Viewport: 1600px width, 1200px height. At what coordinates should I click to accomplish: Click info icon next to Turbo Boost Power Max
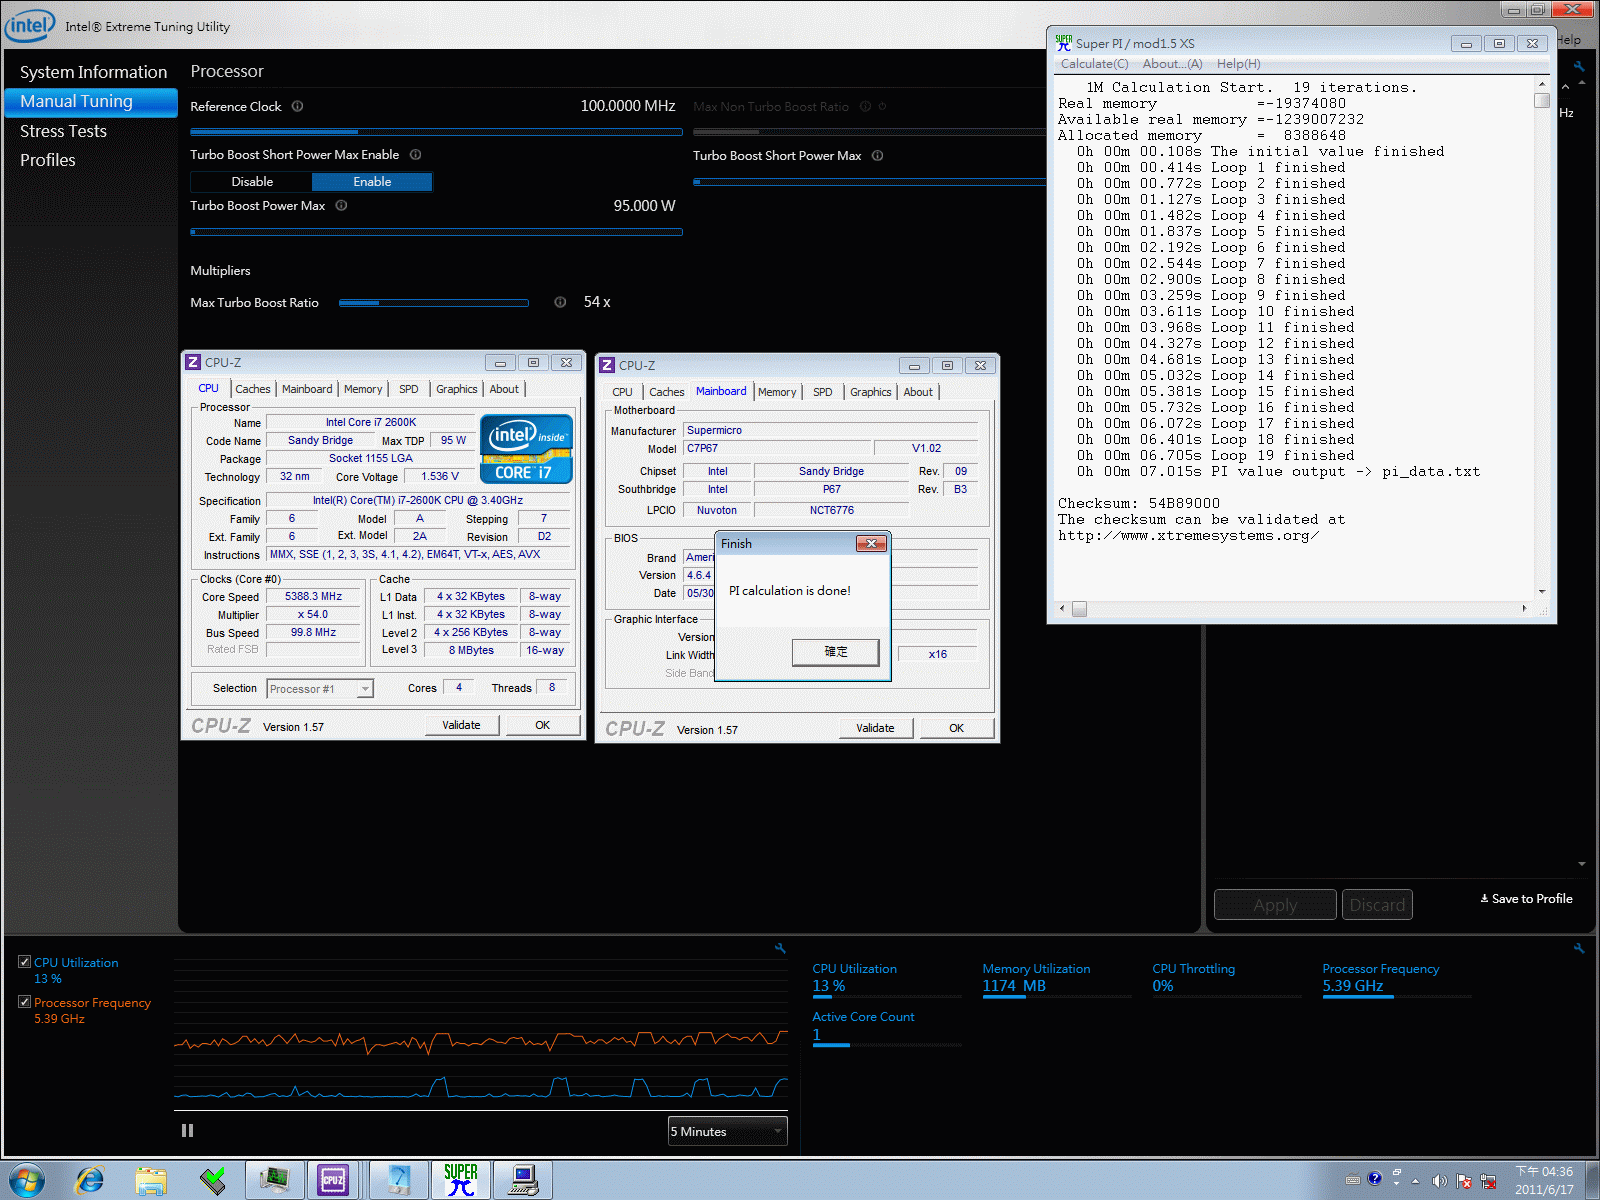pos(341,206)
